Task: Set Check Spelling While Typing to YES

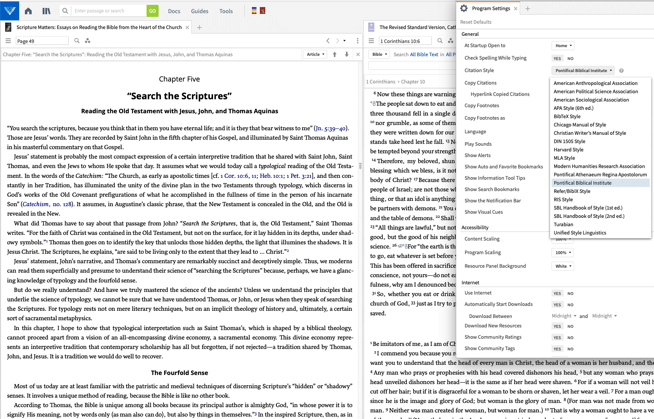Action: click(x=557, y=58)
